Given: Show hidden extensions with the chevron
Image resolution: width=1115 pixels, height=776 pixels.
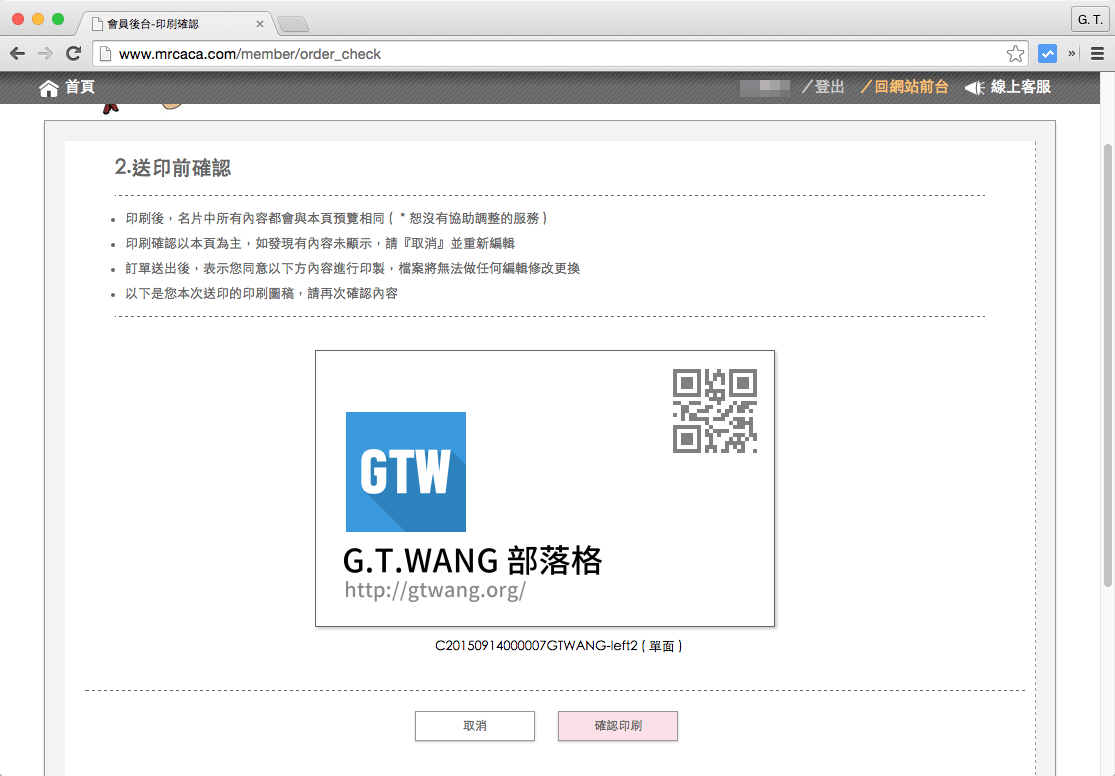Looking at the screenshot, I should tap(1072, 54).
